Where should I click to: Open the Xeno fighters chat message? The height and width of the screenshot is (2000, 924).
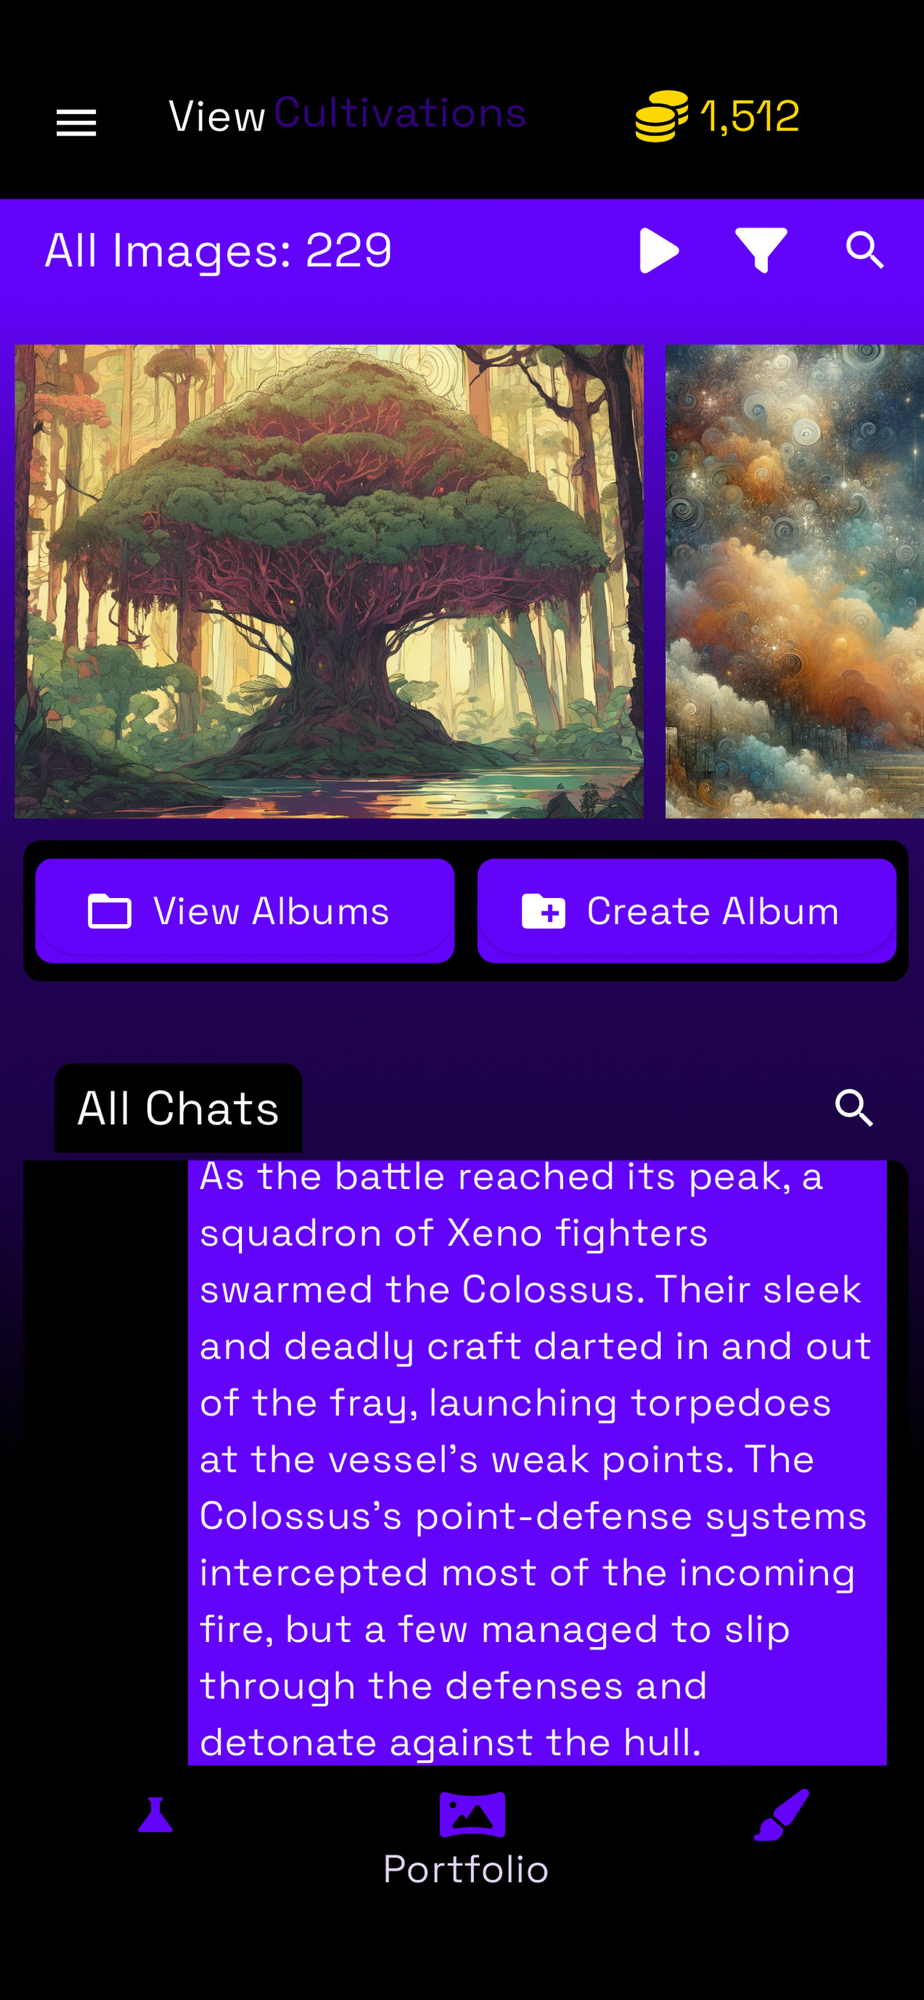(537, 1460)
